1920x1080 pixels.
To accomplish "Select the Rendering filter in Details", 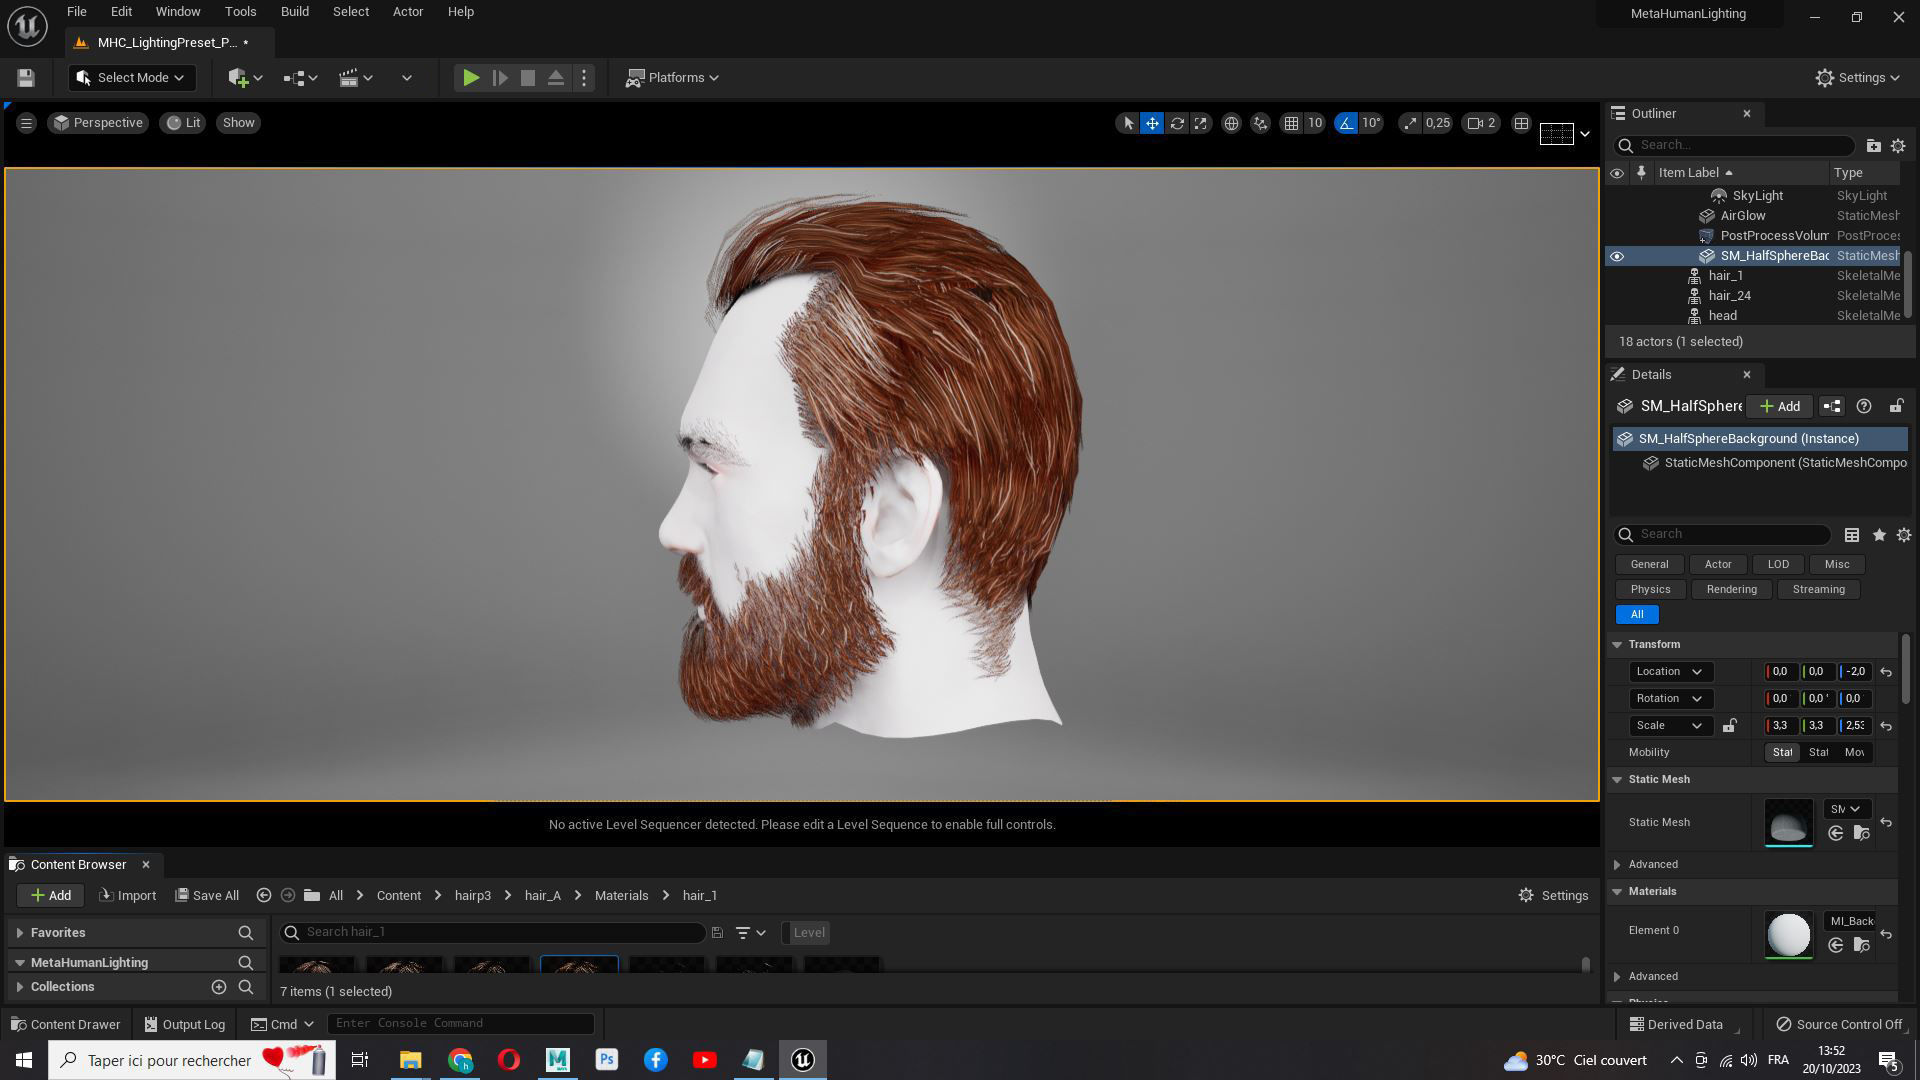I will coord(1732,590).
